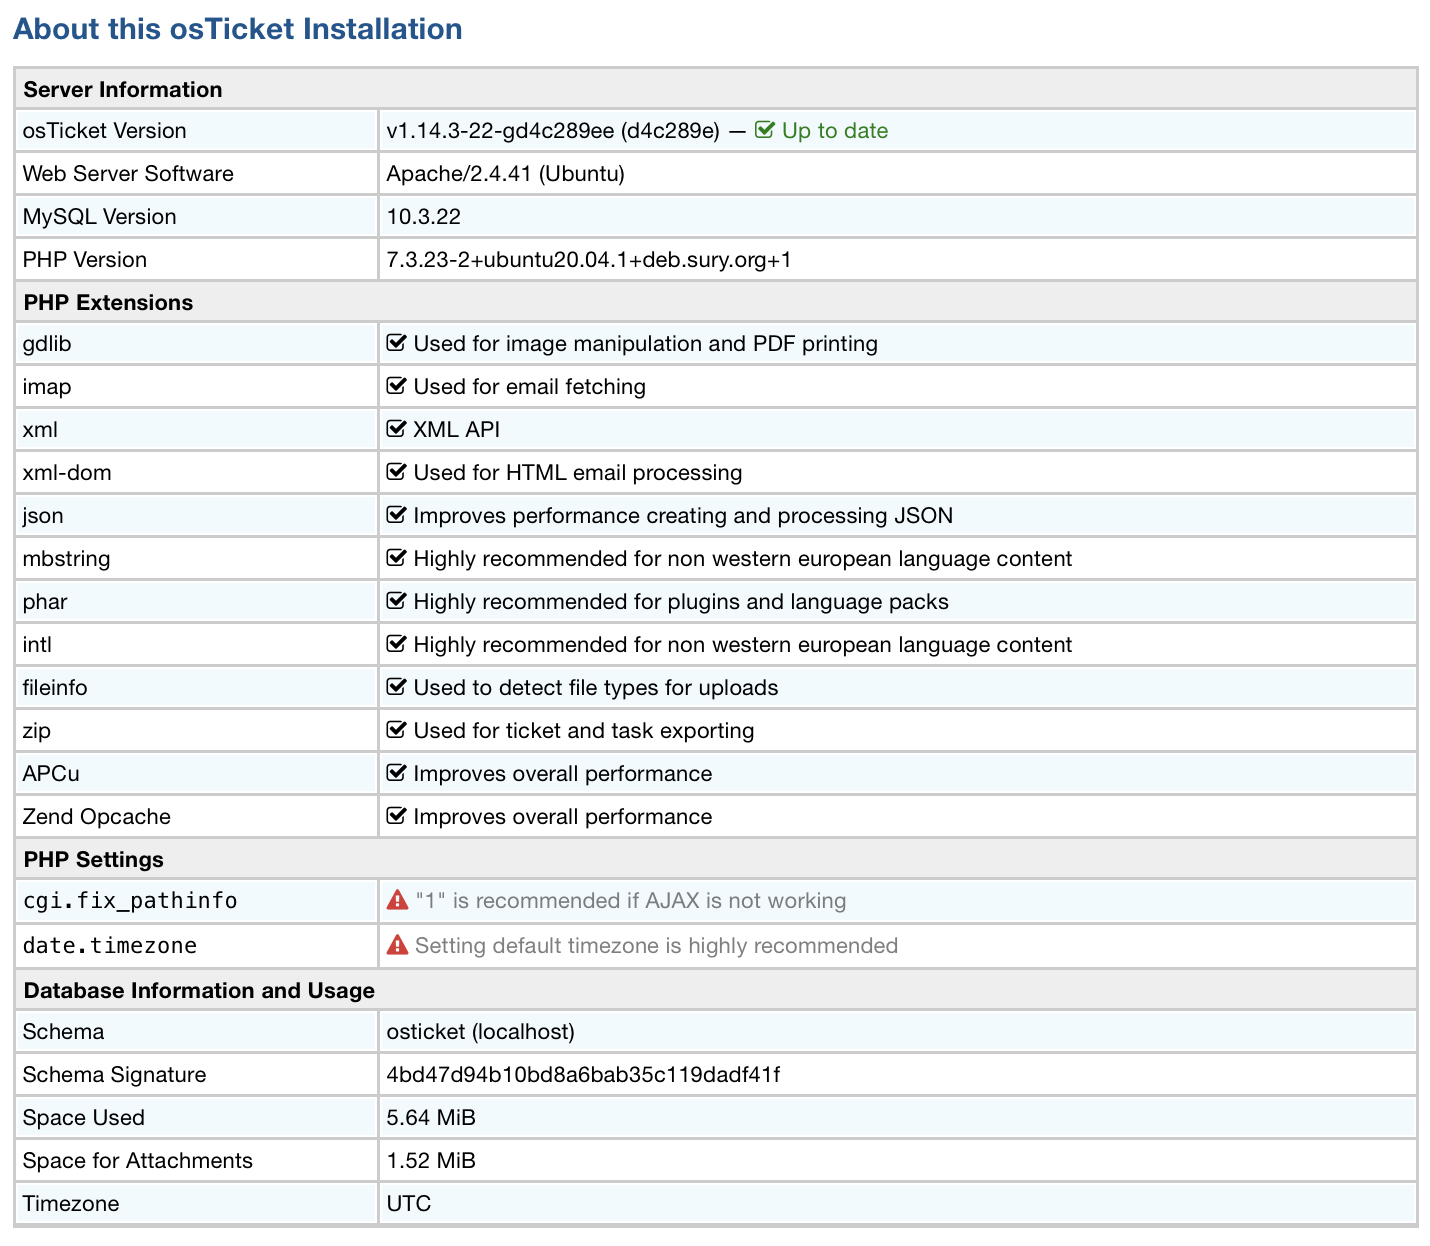Click the 7.3.23-2+ubuntu20.04.1 PHP version value

[x=589, y=260]
